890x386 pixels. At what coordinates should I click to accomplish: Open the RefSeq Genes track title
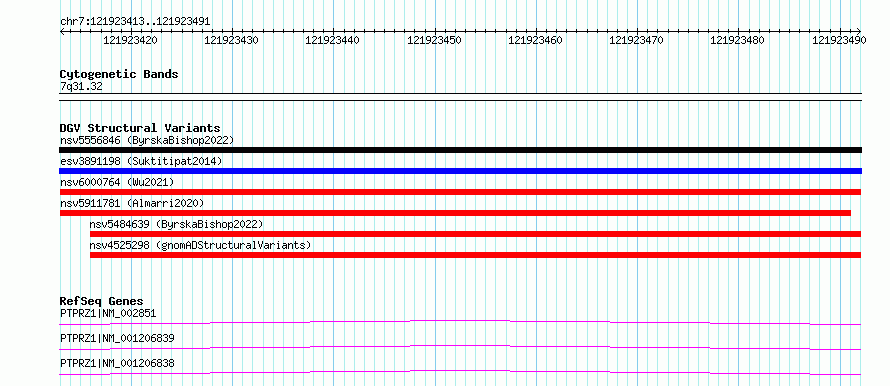click(x=102, y=301)
